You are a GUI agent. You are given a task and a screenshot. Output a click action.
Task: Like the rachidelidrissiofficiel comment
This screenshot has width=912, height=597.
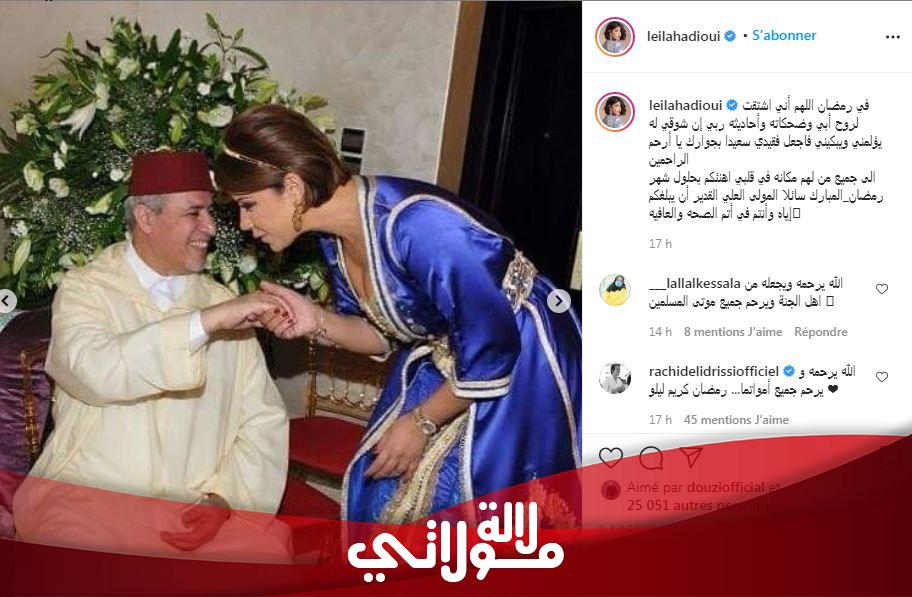click(882, 377)
